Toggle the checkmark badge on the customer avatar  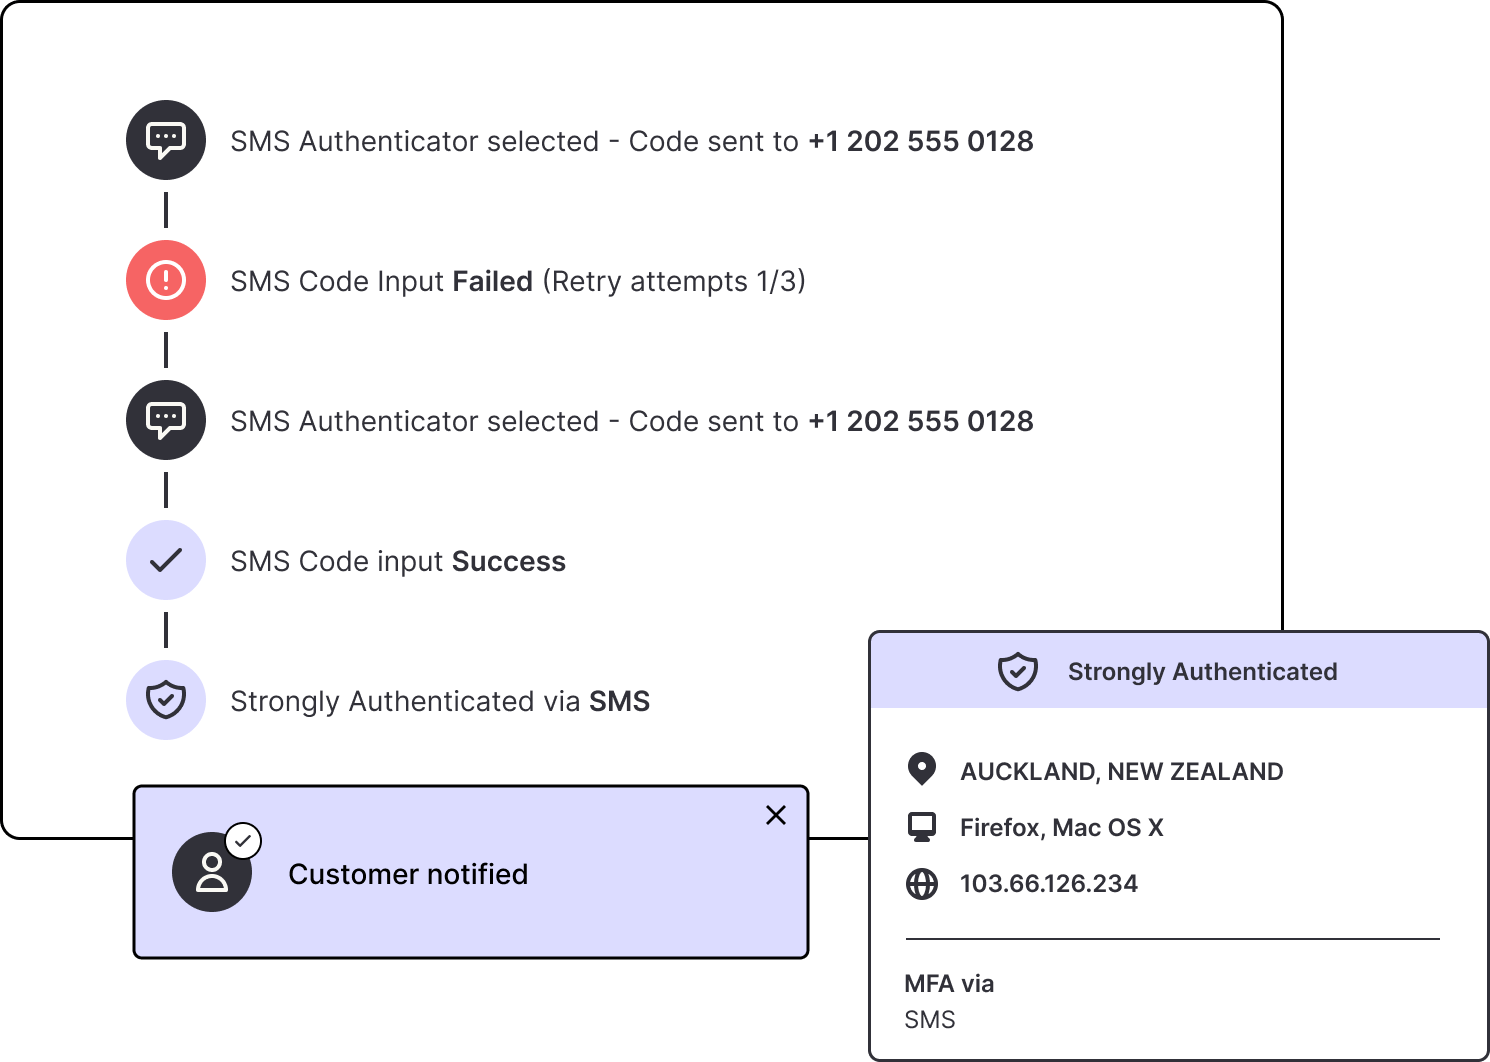point(242,840)
